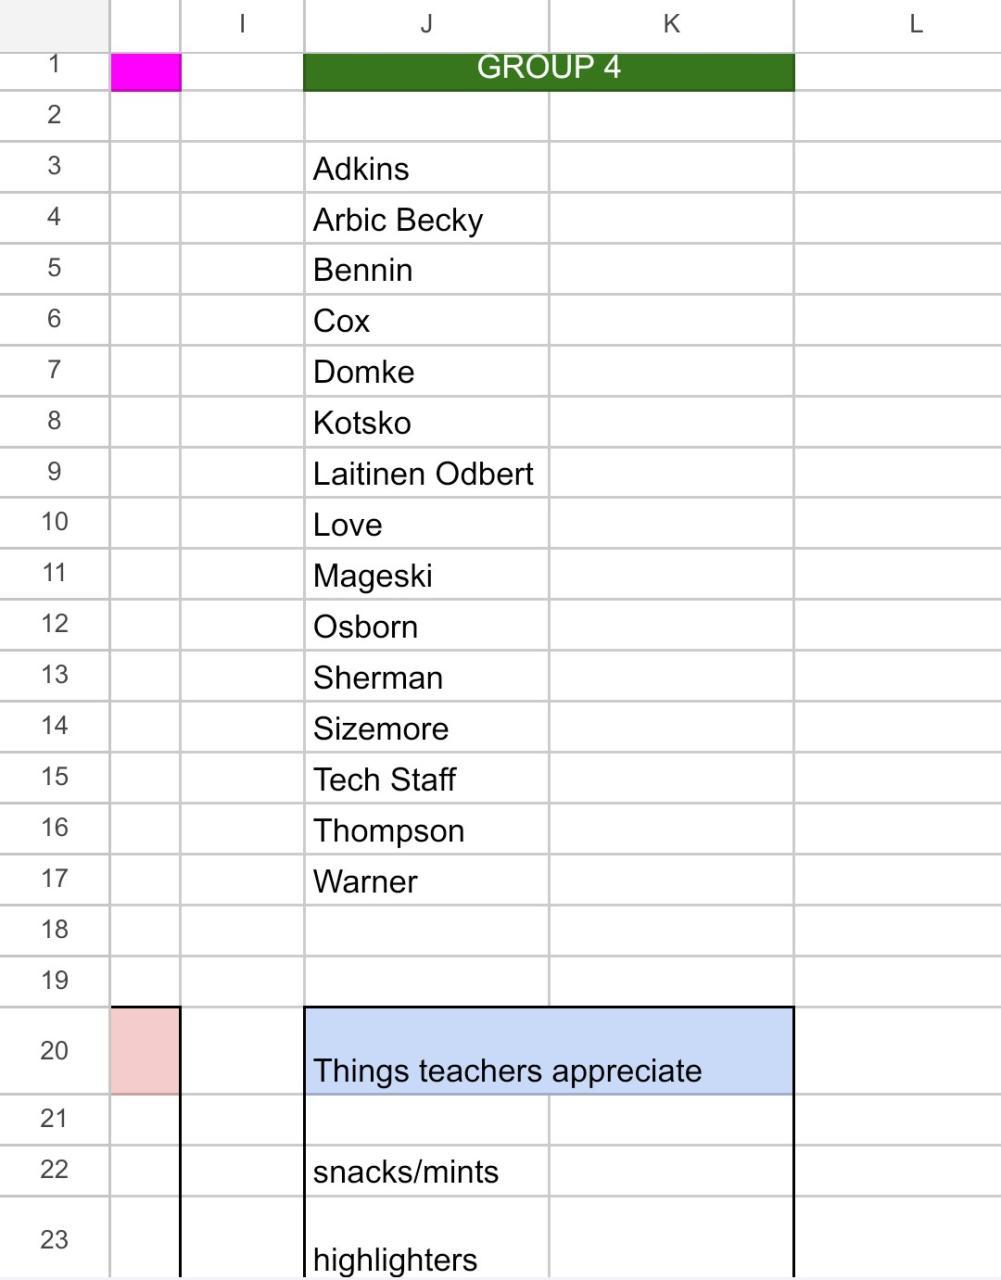Select the snacks/mints cell
1001x1280 pixels.
pos(426,1171)
